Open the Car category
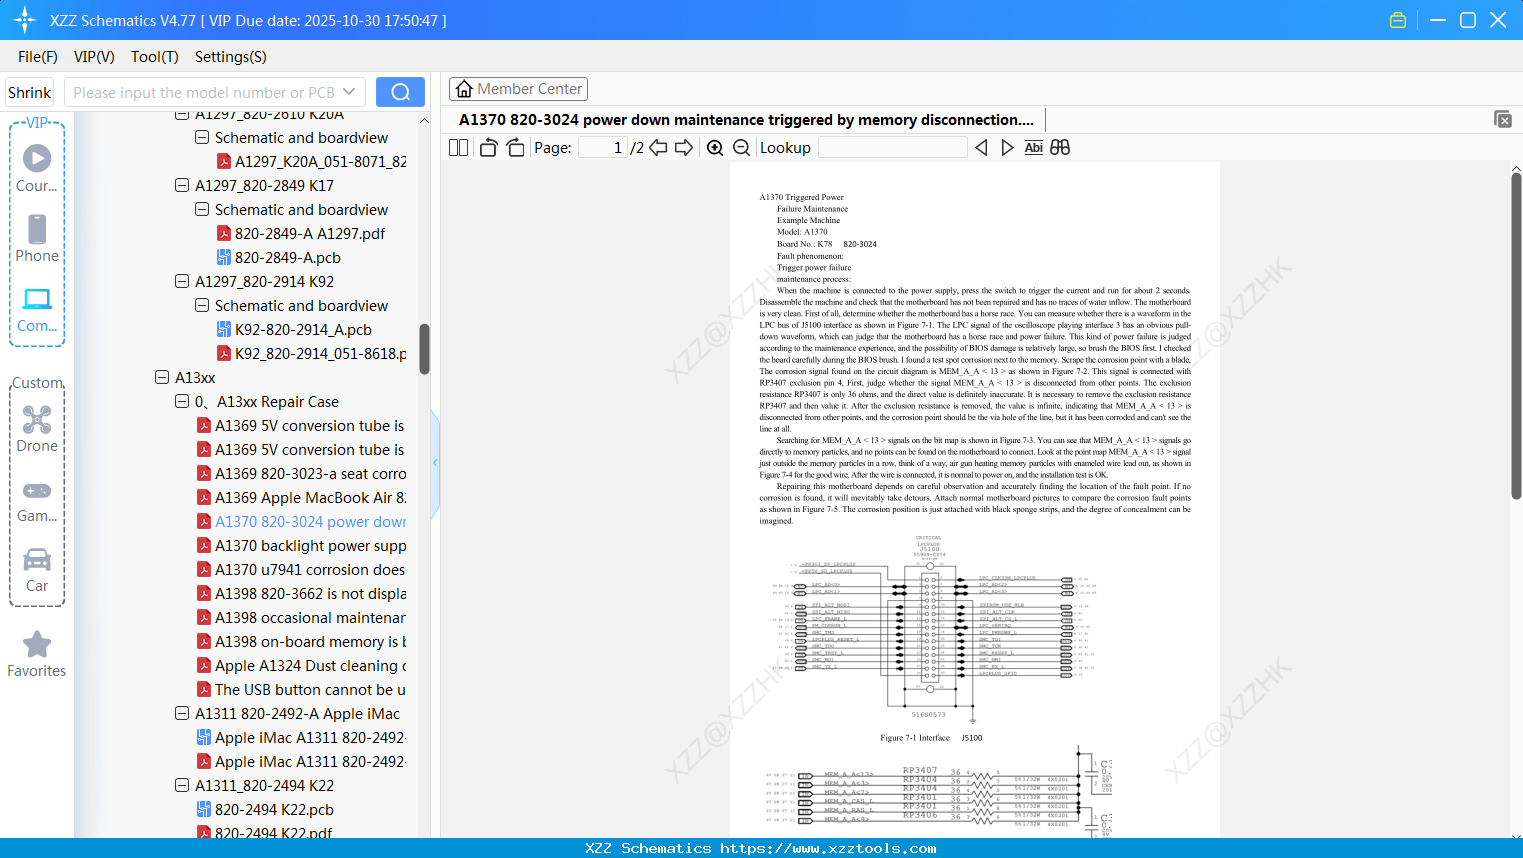1523x858 pixels. (37, 569)
